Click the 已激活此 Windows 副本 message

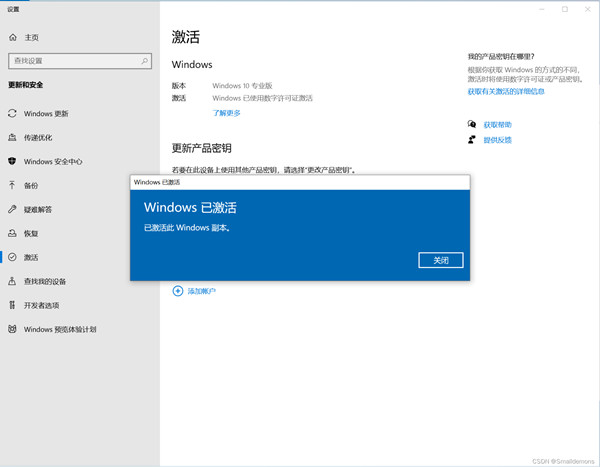[187, 228]
